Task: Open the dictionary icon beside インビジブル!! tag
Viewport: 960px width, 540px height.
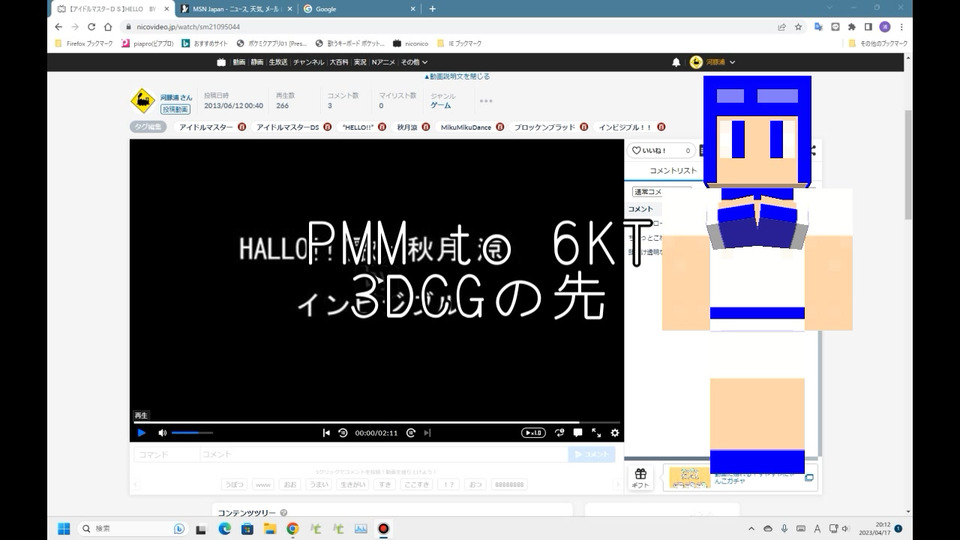Action: coord(661,127)
